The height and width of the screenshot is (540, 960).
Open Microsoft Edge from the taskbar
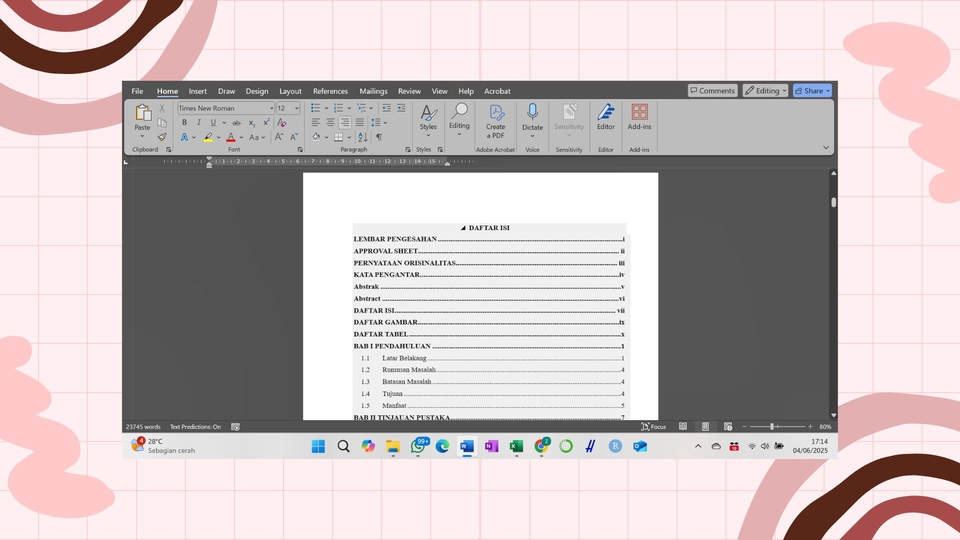442,446
